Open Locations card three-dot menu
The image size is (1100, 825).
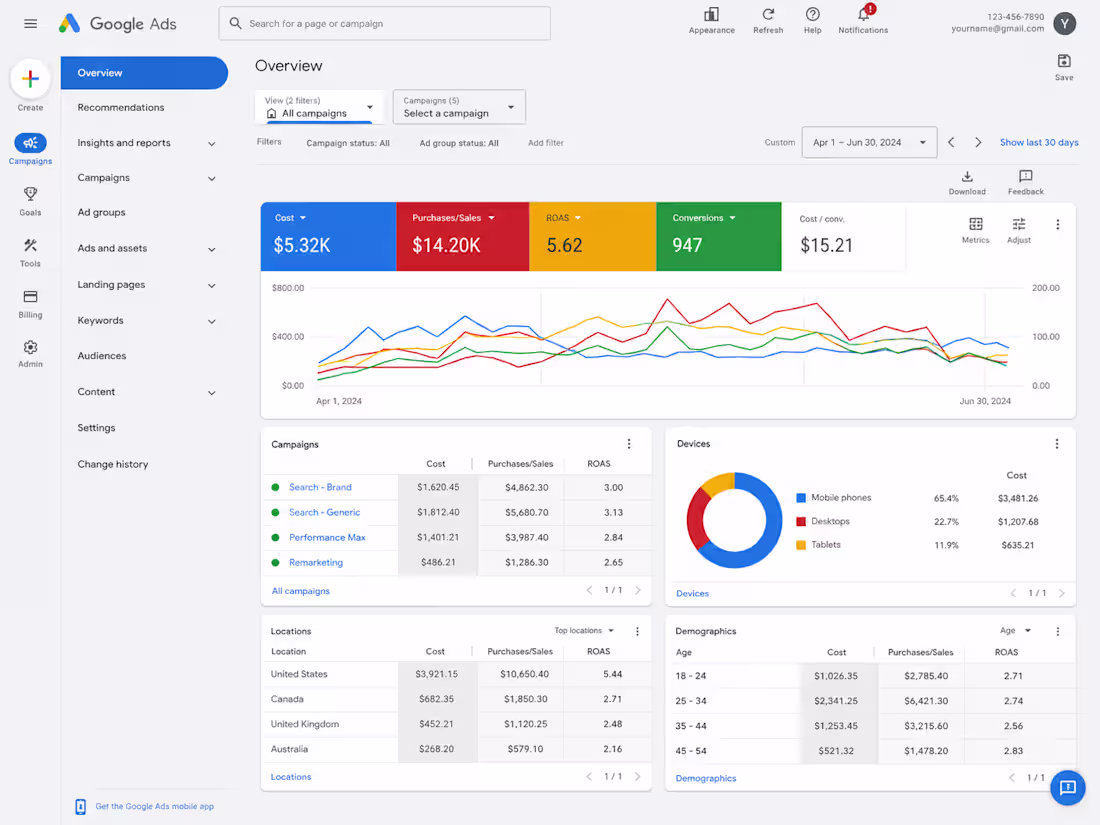pos(637,631)
